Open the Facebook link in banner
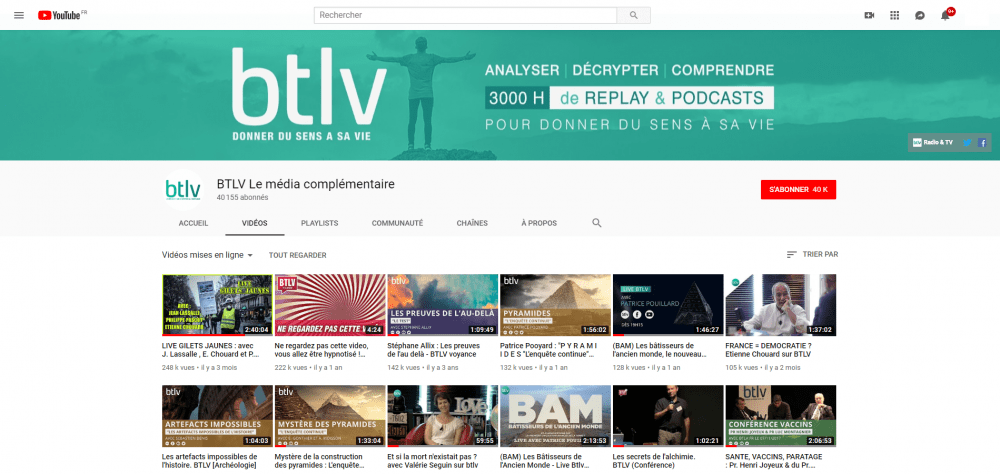This screenshot has height=474, width=1000. [x=982, y=143]
